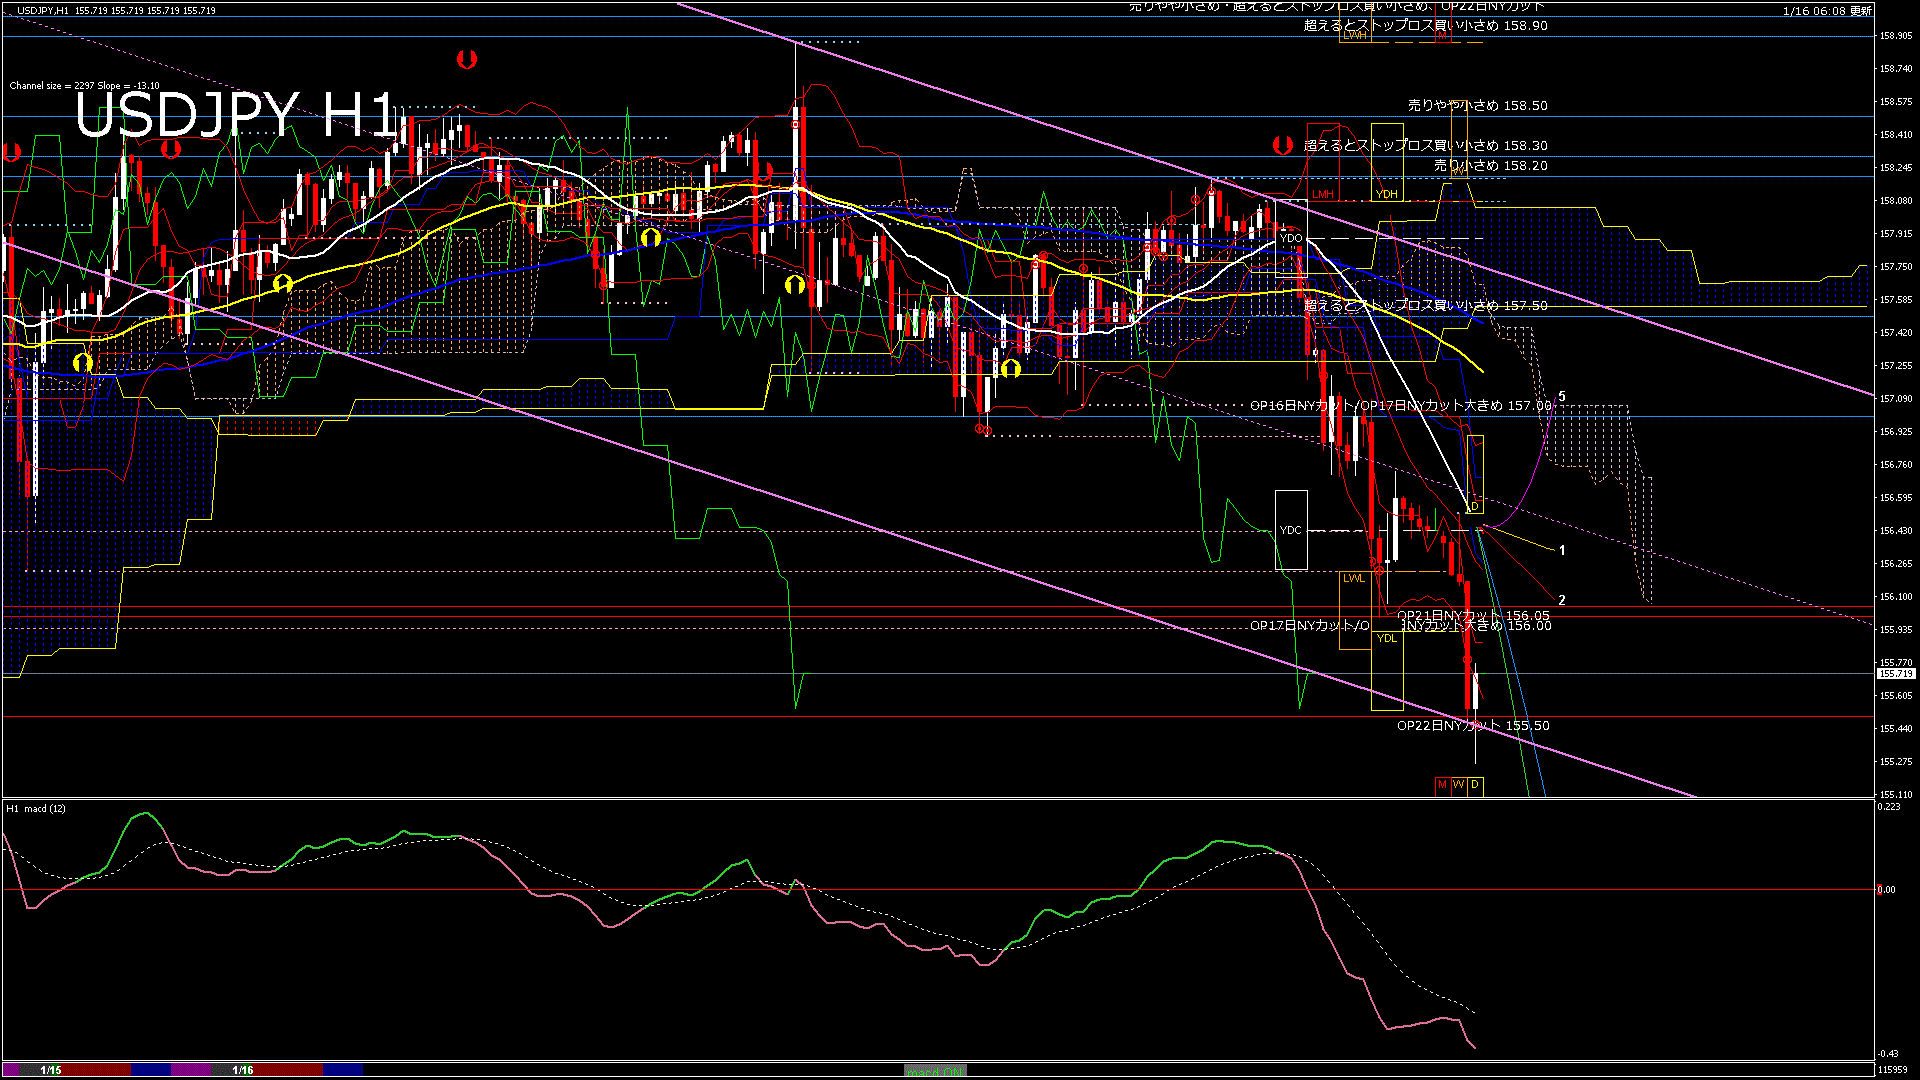The width and height of the screenshot is (1920, 1080).
Task: Click the 115959 value in the bottom-right corner
Action: click(1893, 1070)
